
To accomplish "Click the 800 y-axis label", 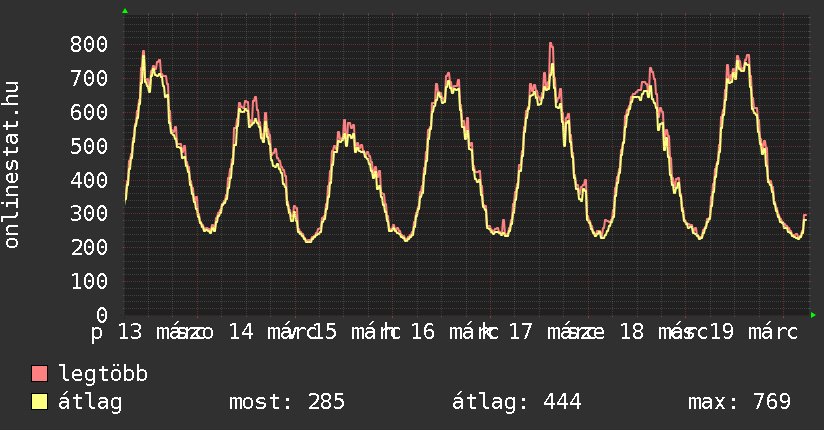I will [x=89, y=44].
